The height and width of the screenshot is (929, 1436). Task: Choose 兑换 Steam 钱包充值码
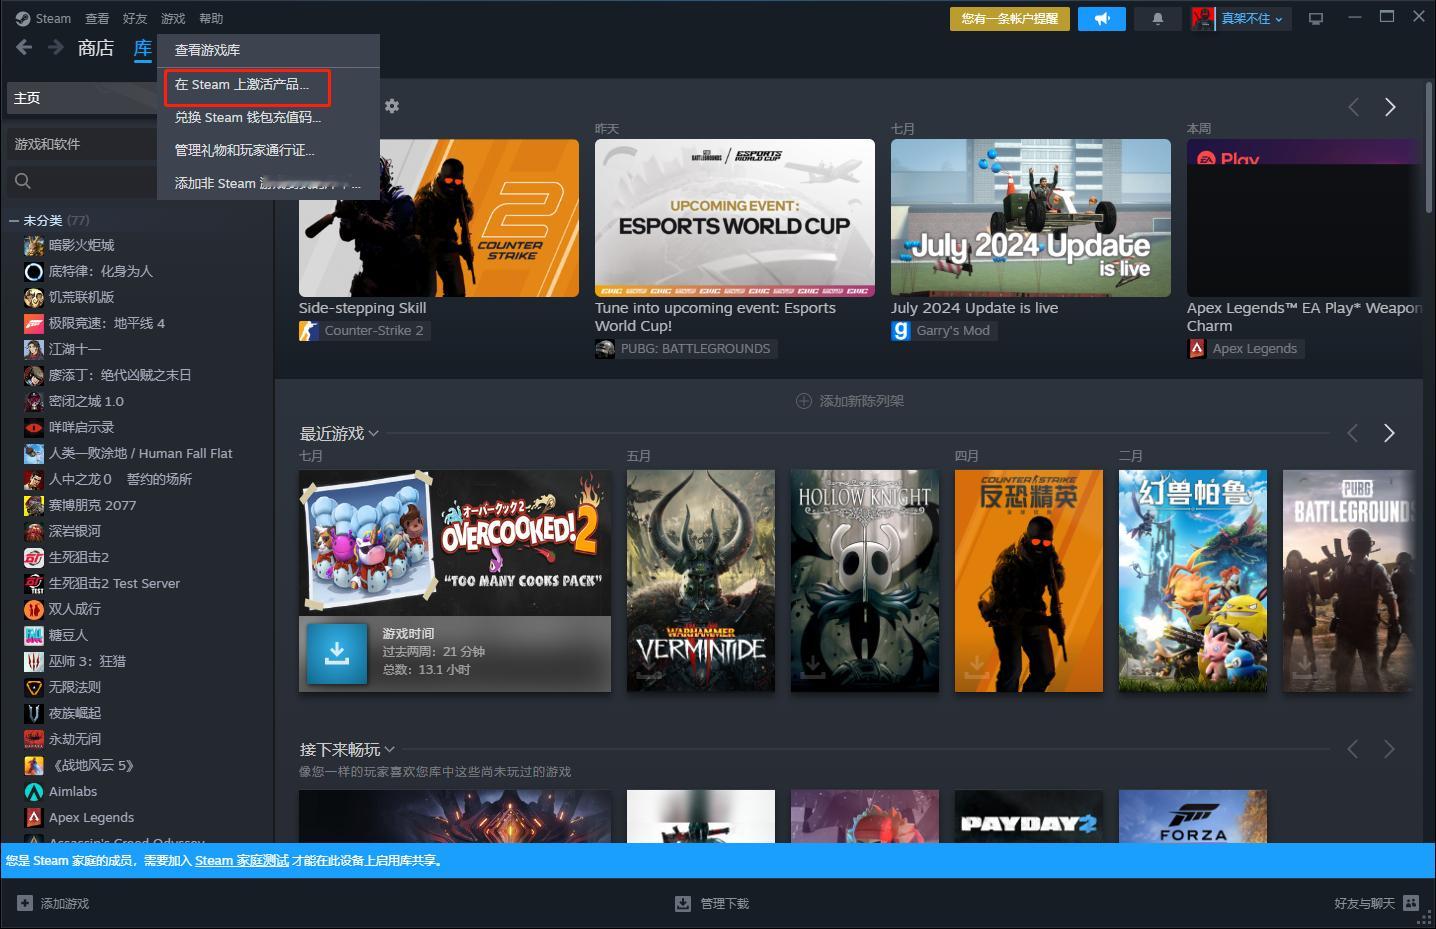click(x=268, y=117)
